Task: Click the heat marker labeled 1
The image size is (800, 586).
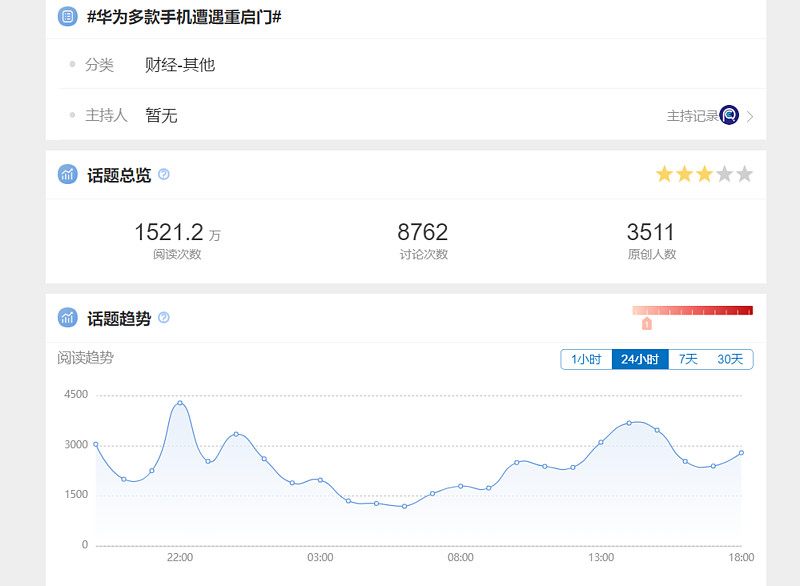Action: point(646,323)
